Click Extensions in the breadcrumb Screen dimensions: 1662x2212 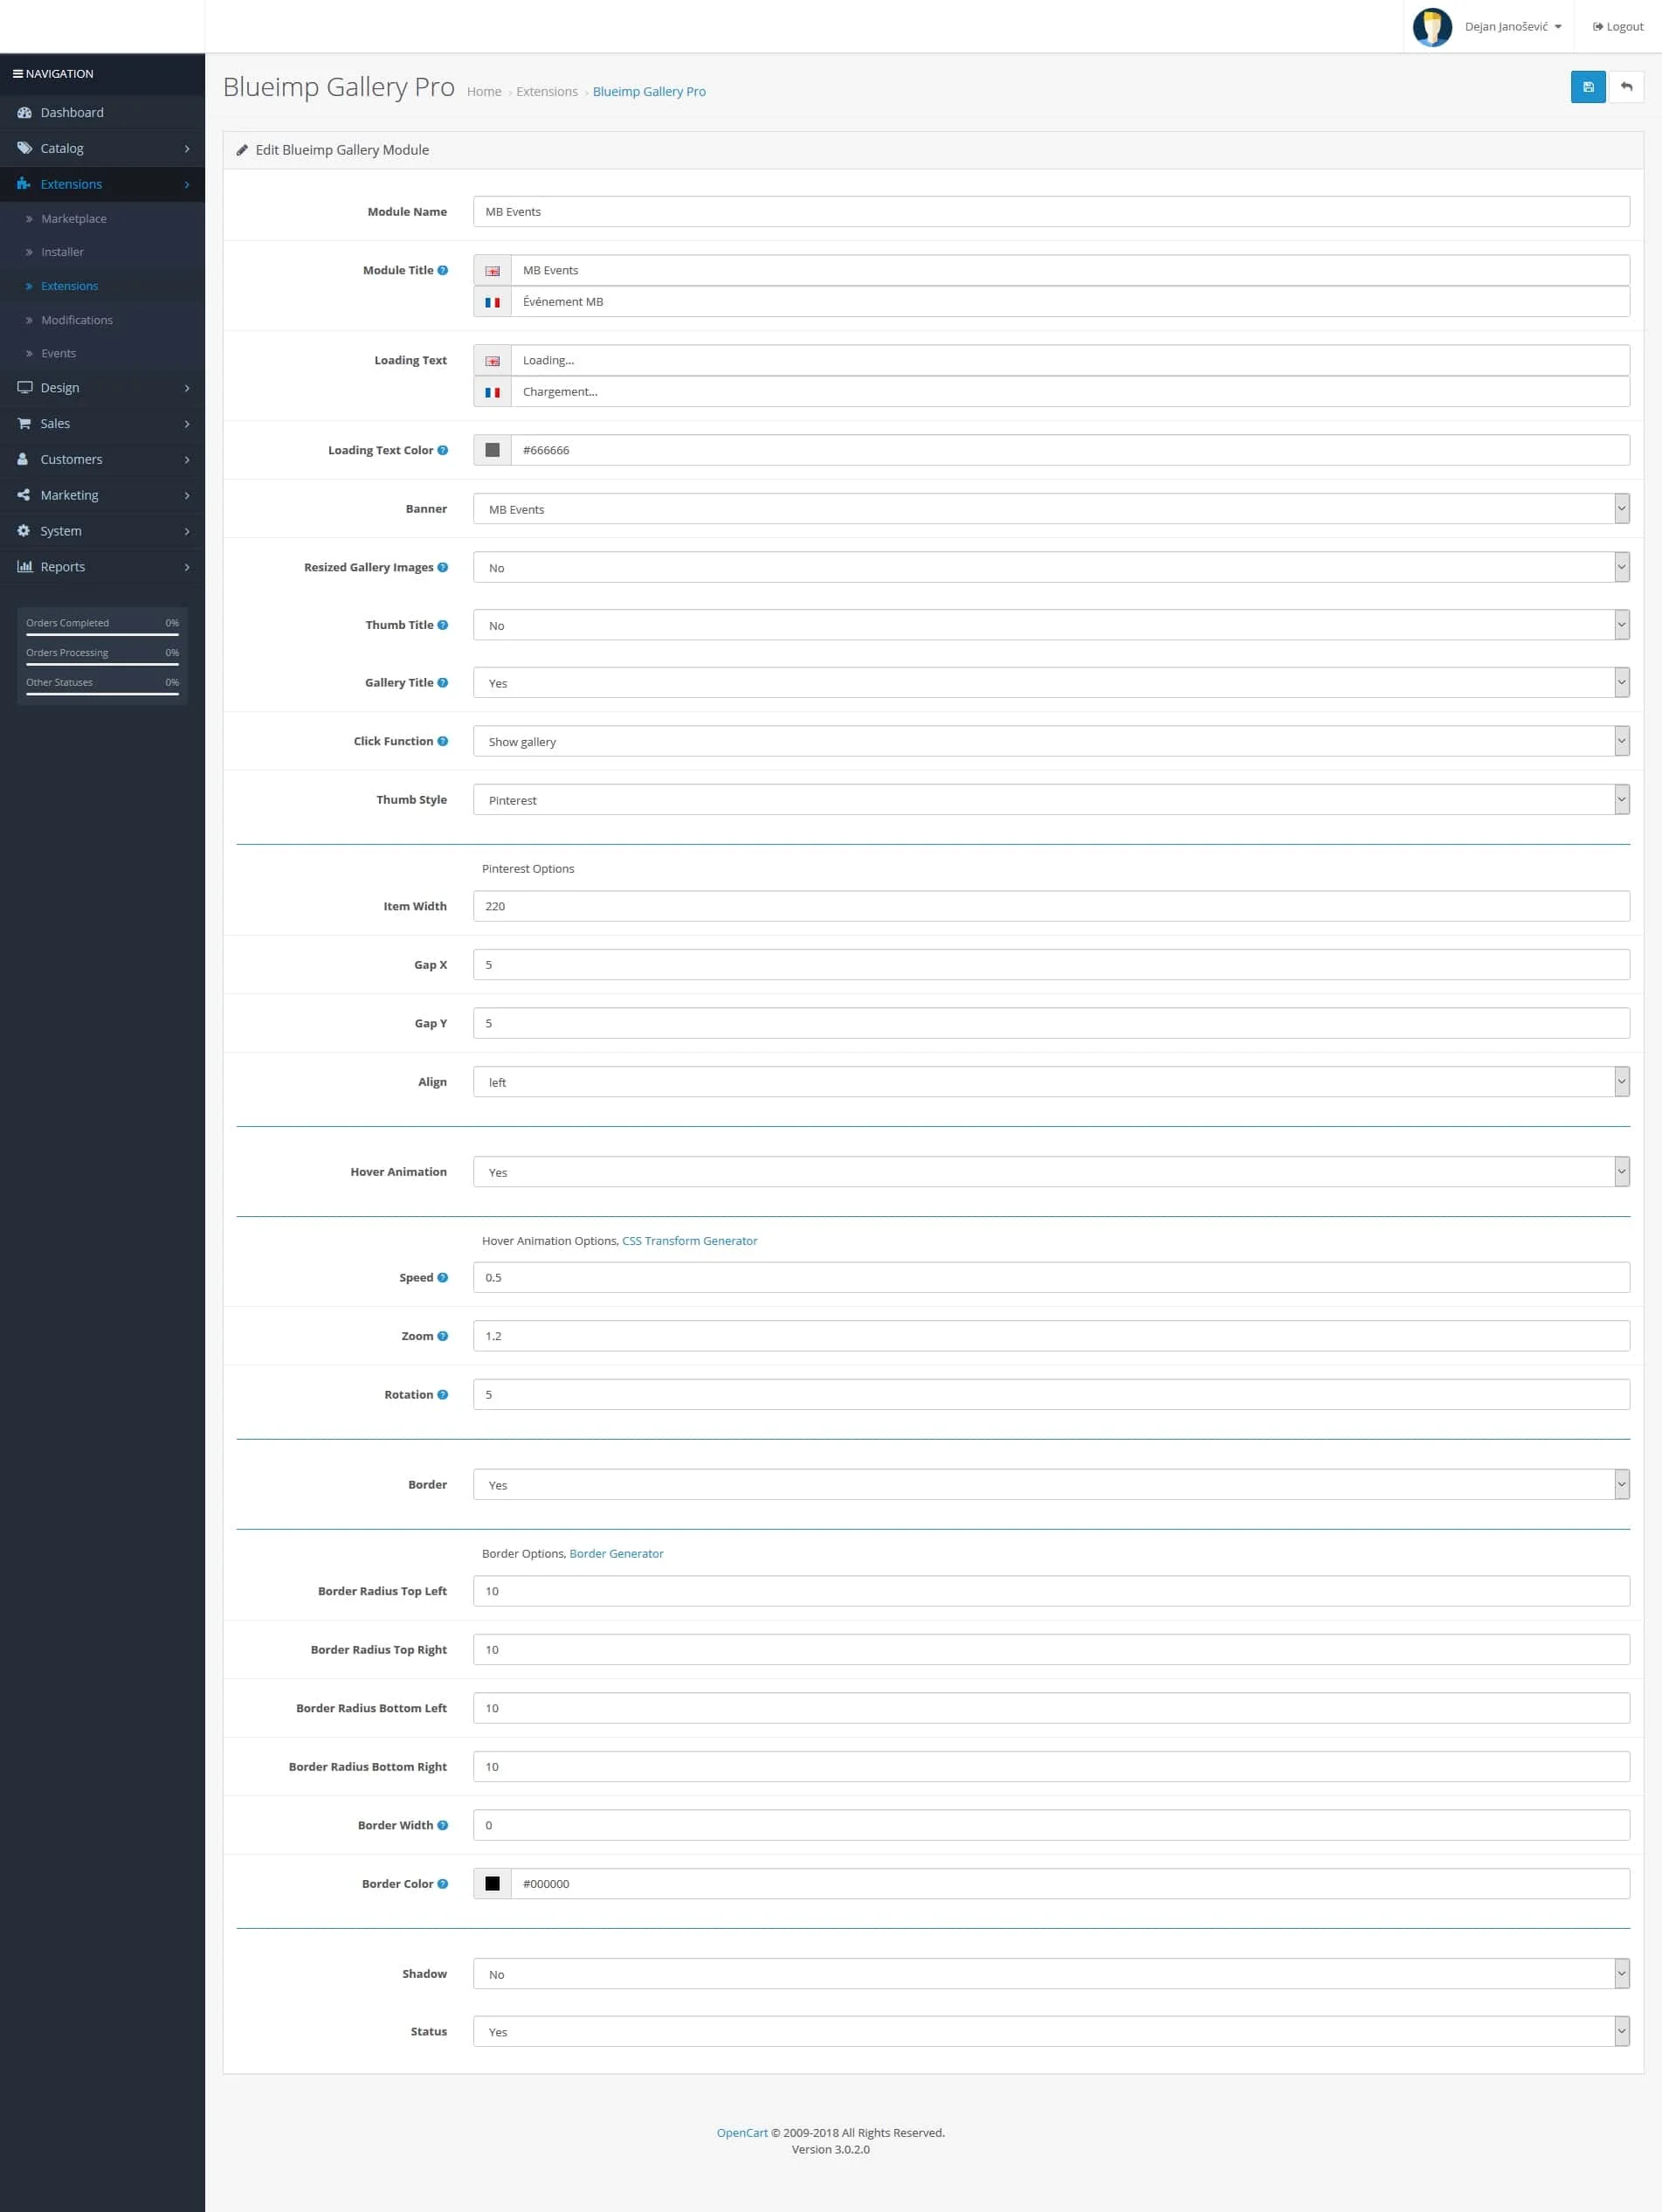point(547,92)
